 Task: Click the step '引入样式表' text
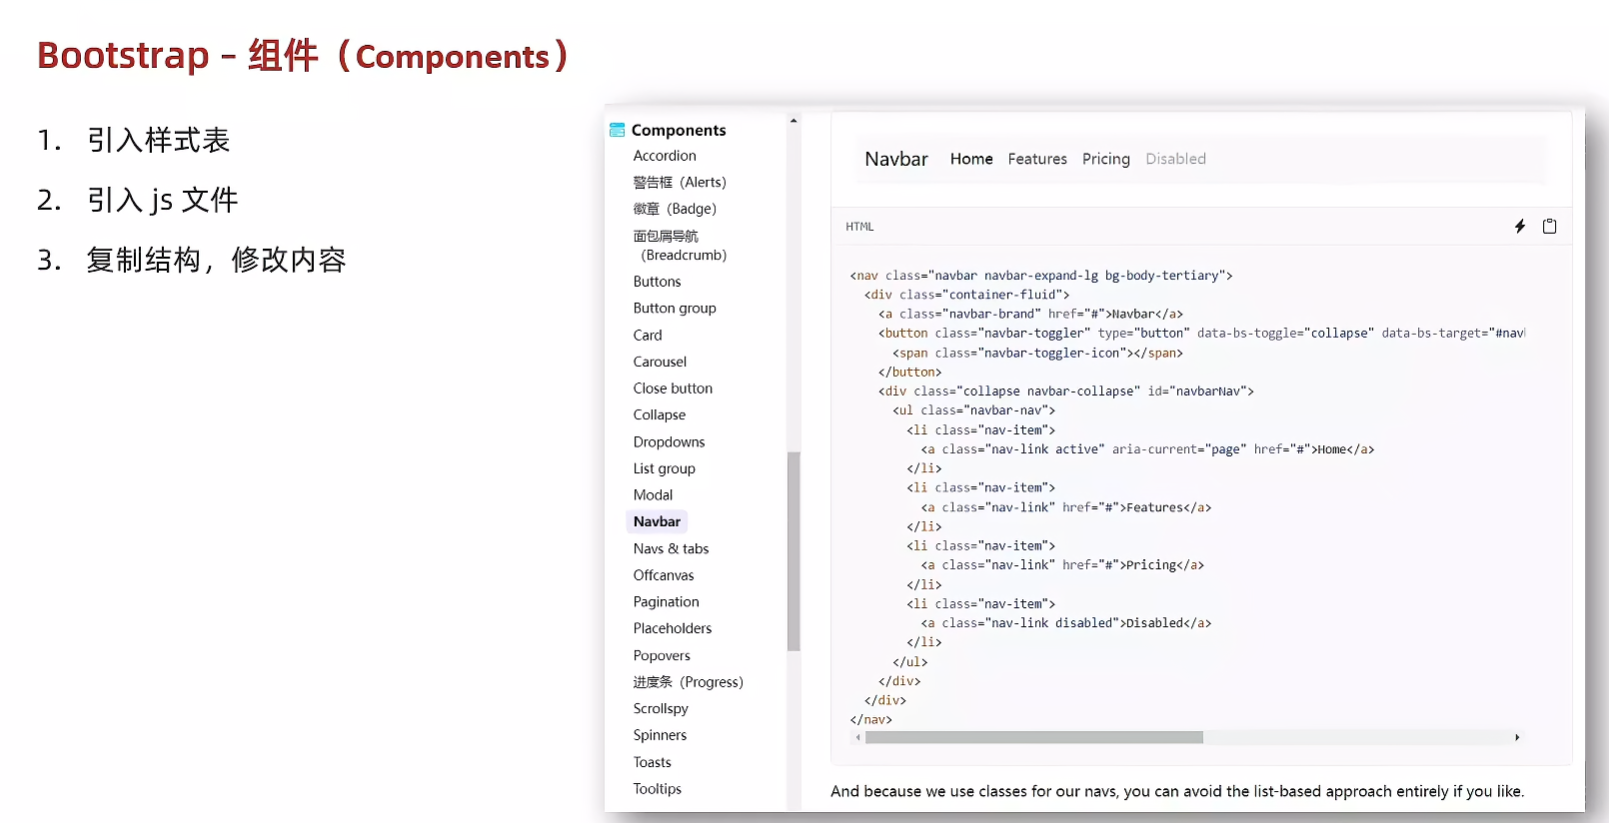click(159, 140)
